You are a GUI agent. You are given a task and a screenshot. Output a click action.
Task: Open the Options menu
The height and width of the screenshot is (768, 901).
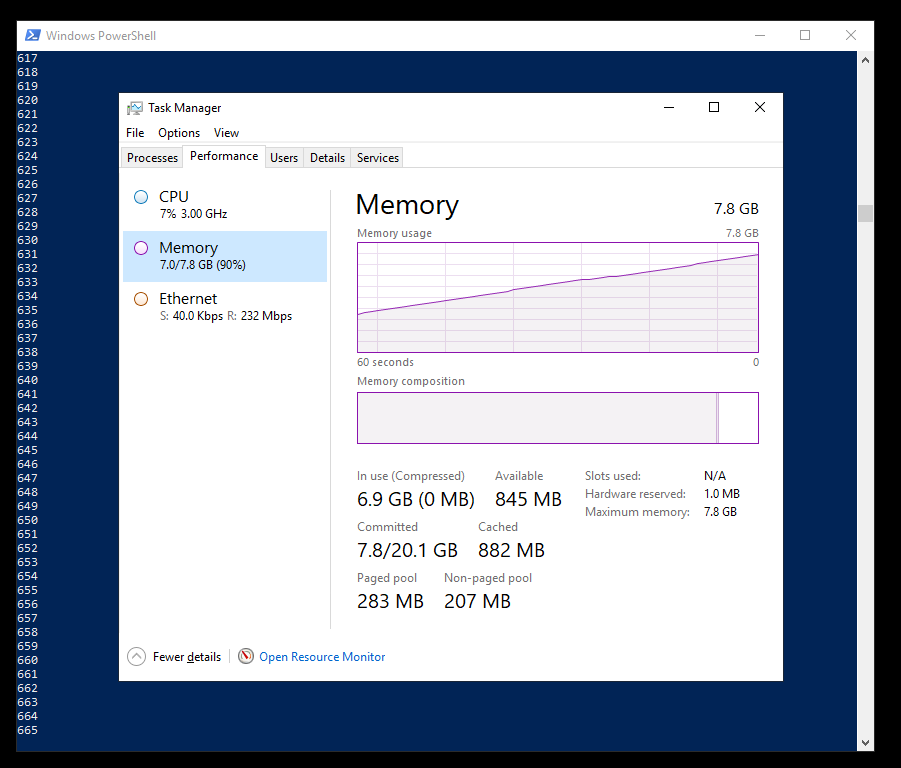[179, 133]
